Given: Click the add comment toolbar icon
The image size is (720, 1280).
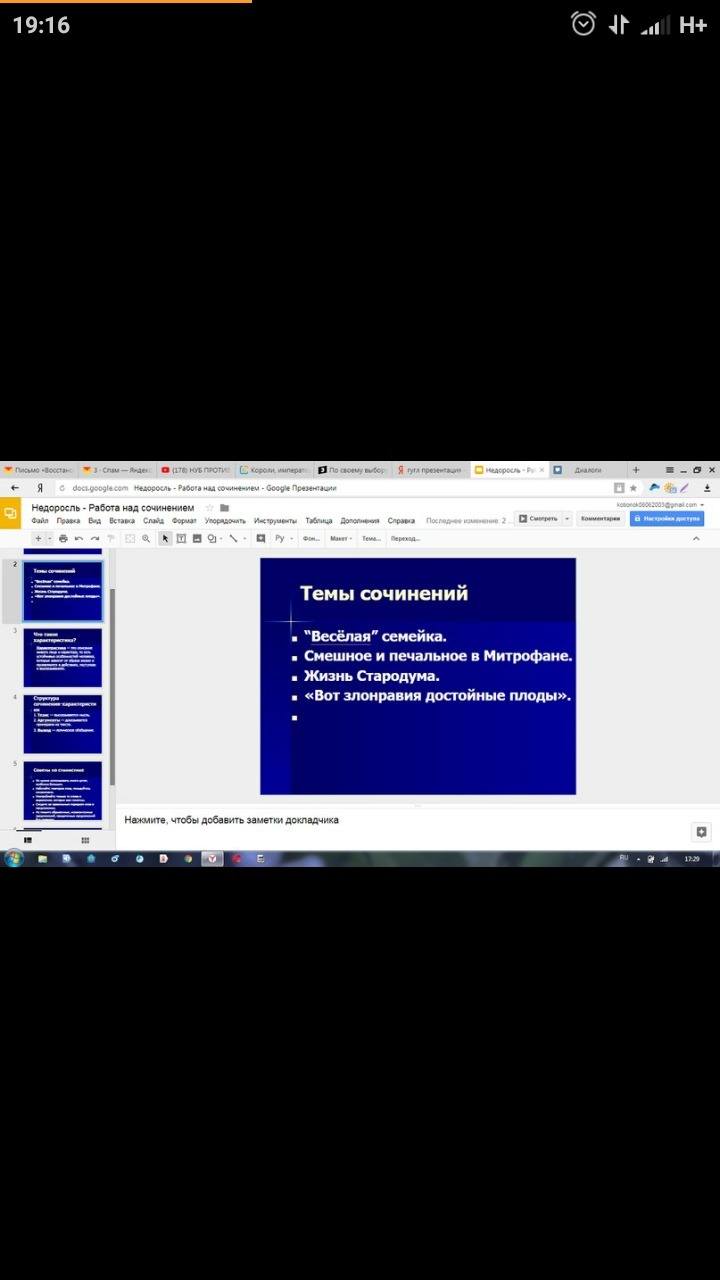Looking at the screenshot, I should pyautogui.click(x=261, y=538).
